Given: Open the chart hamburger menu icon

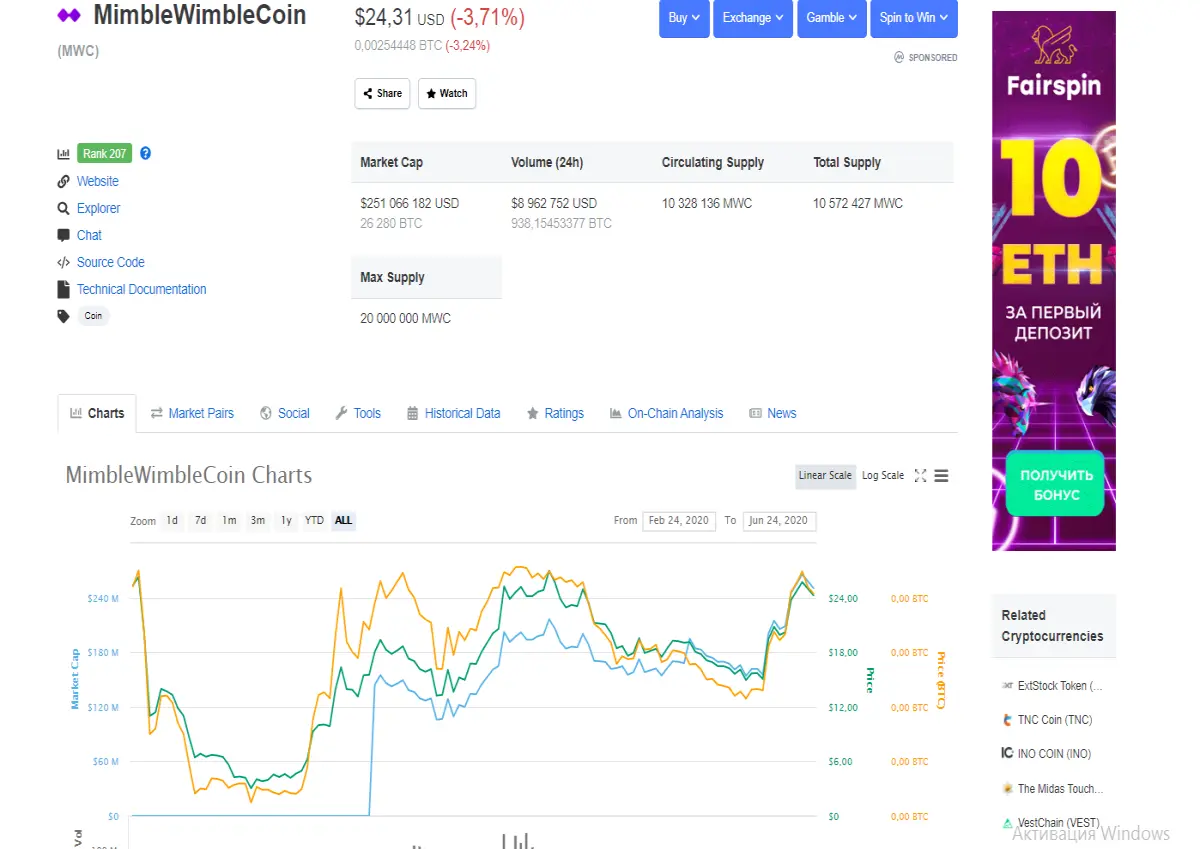Looking at the screenshot, I should (x=941, y=476).
